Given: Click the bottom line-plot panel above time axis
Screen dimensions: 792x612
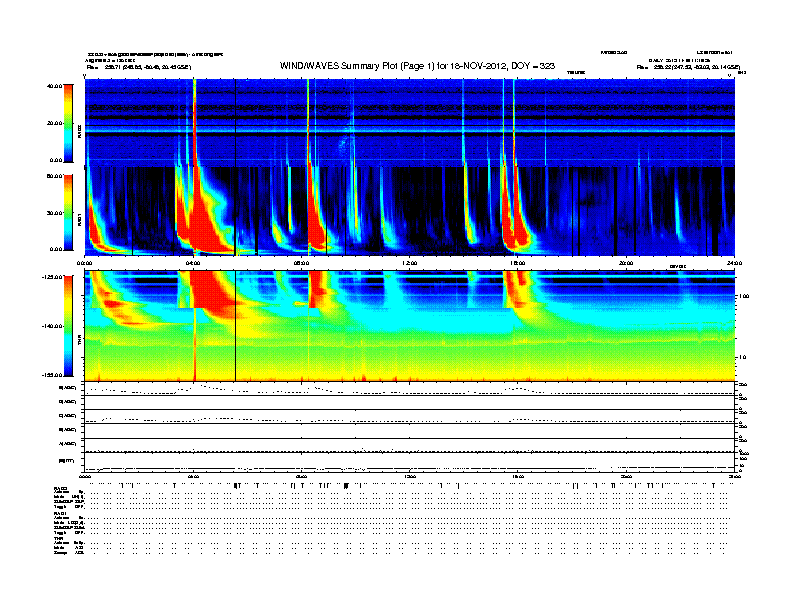Looking at the screenshot, I should (409, 462).
